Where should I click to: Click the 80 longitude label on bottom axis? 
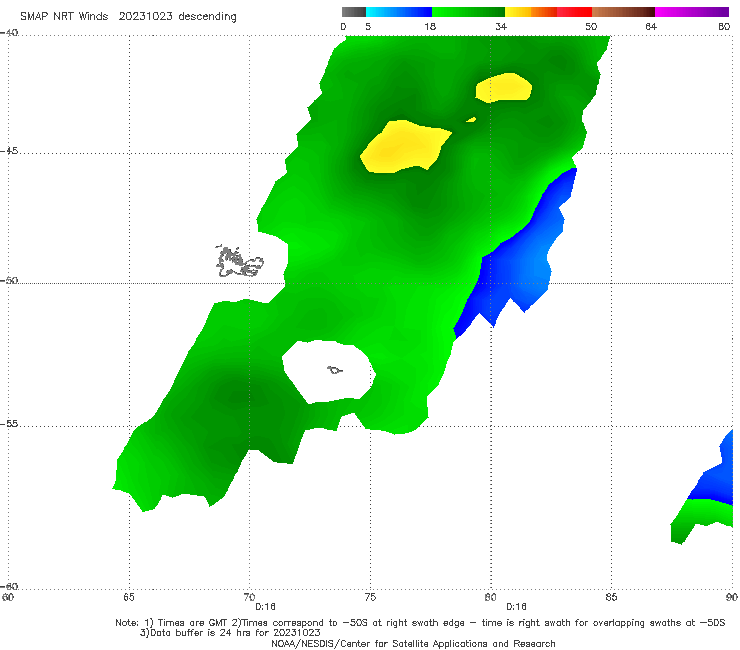(x=490, y=598)
